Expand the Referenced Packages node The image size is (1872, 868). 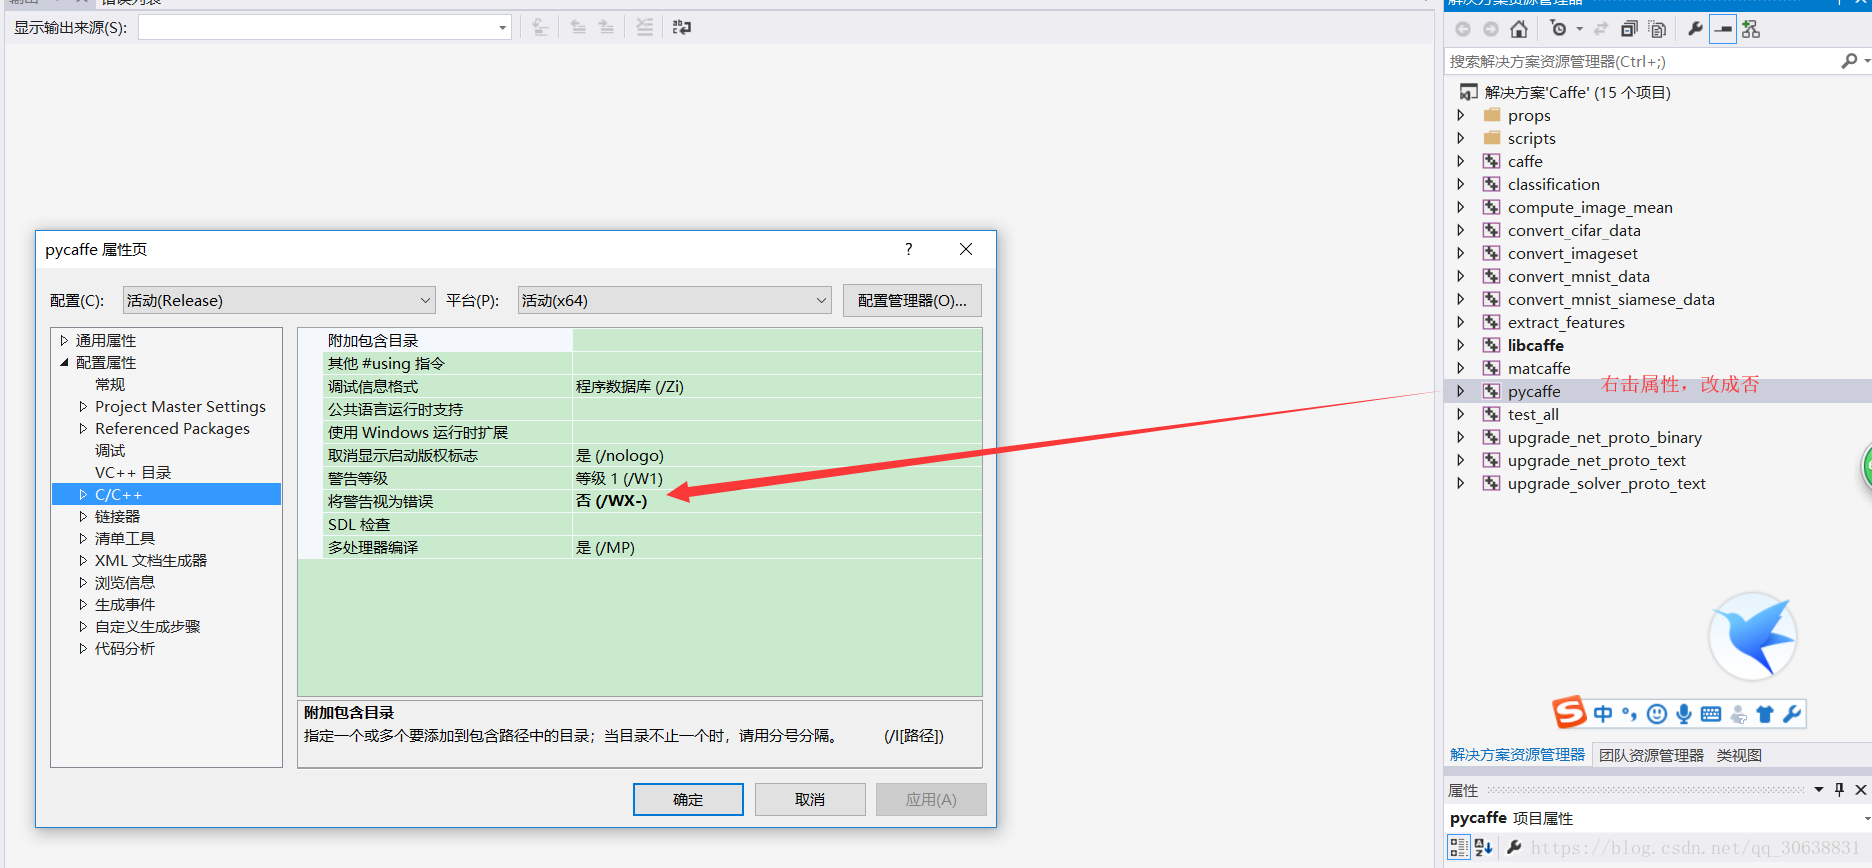coord(83,429)
